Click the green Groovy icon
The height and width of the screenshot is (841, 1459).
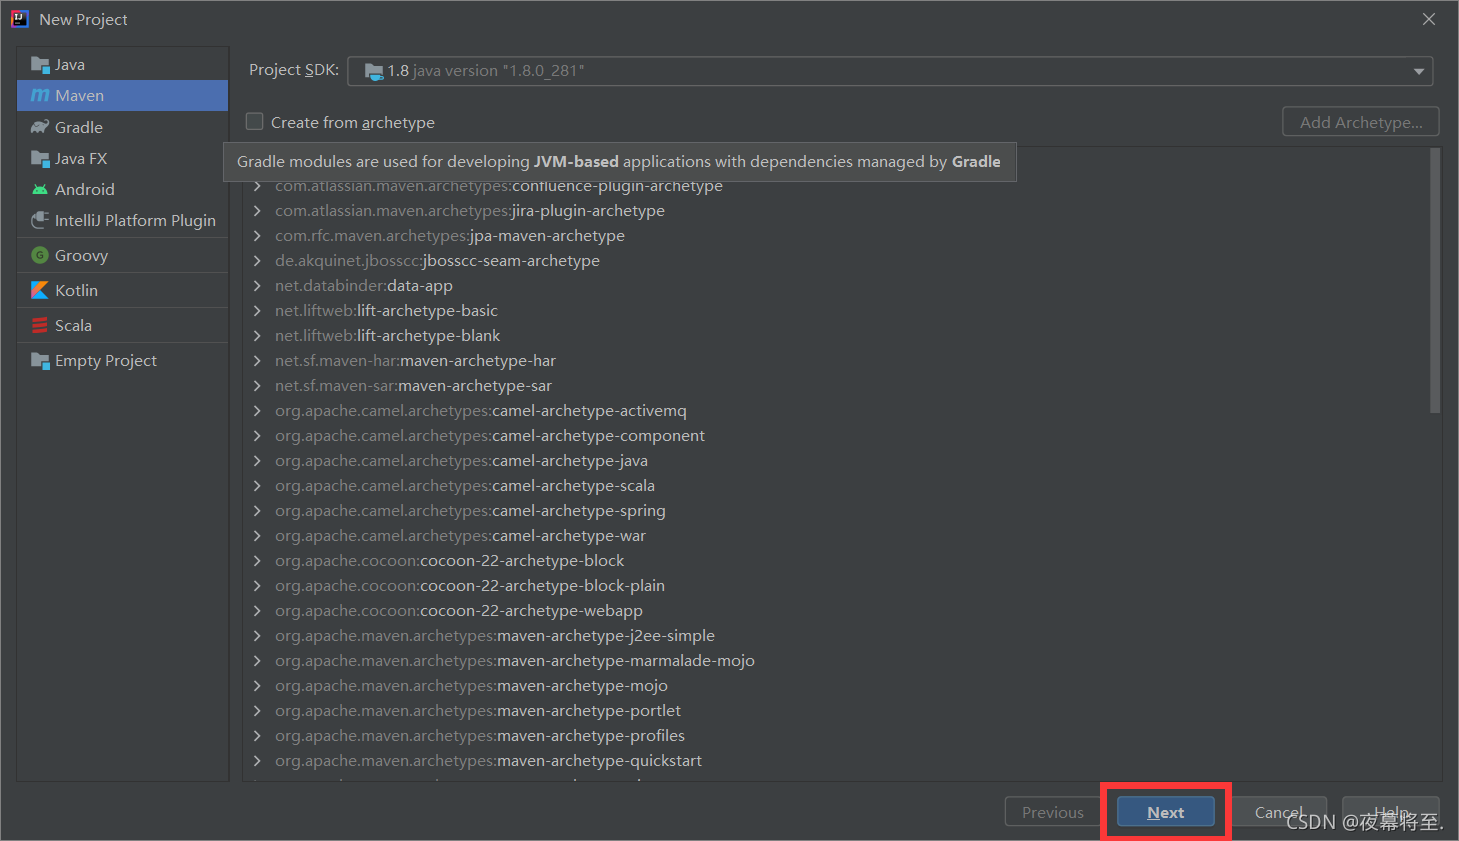point(40,255)
